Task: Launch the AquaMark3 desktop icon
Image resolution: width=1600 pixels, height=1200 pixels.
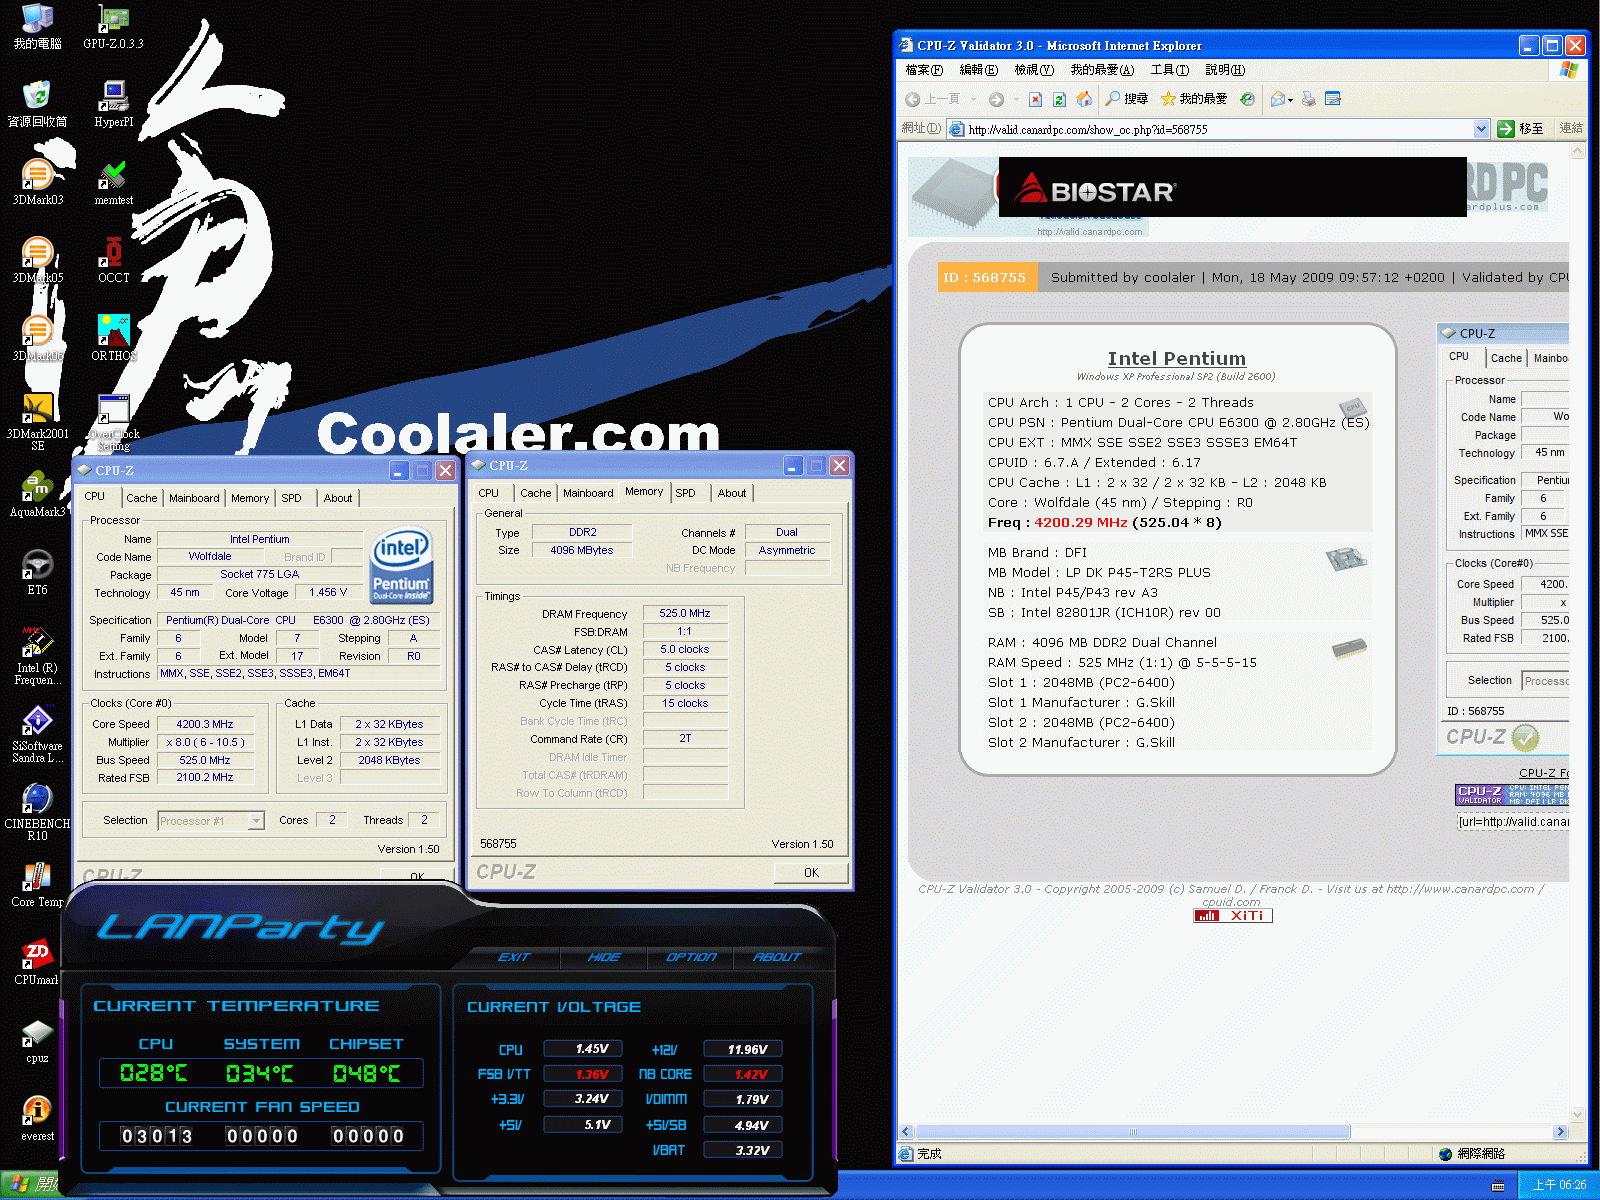Action: 38,495
